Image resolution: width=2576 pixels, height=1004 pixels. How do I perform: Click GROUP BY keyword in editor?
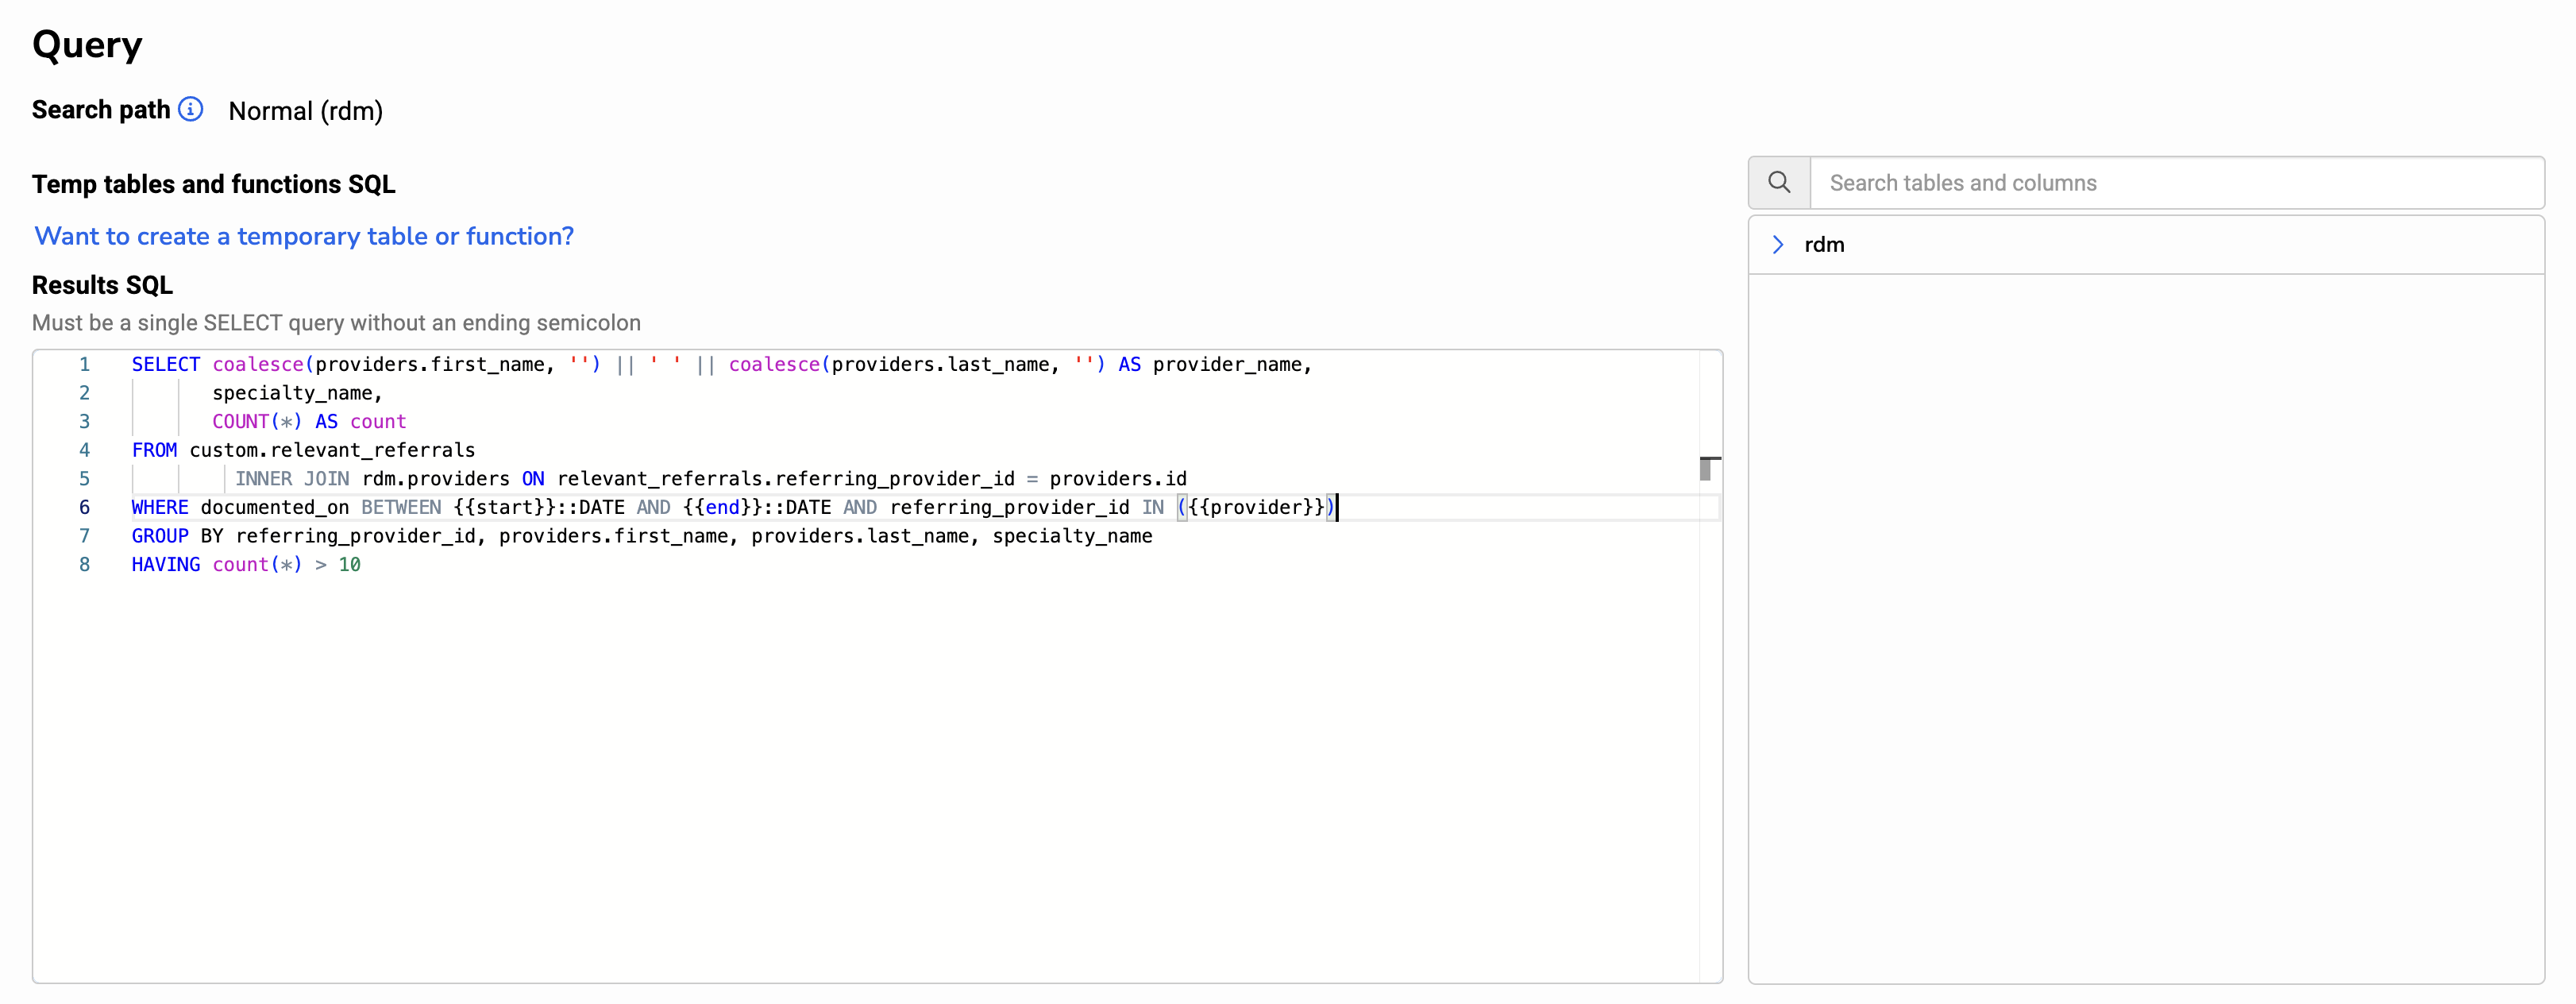(x=177, y=536)
